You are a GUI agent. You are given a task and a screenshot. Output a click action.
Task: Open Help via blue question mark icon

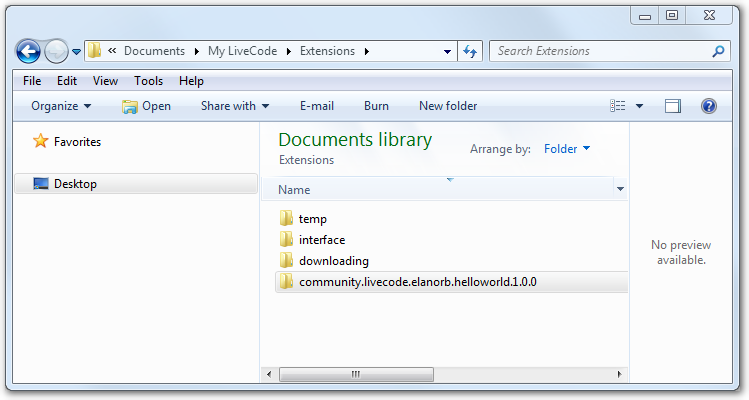pyautogui.click(x=709, y=106)
